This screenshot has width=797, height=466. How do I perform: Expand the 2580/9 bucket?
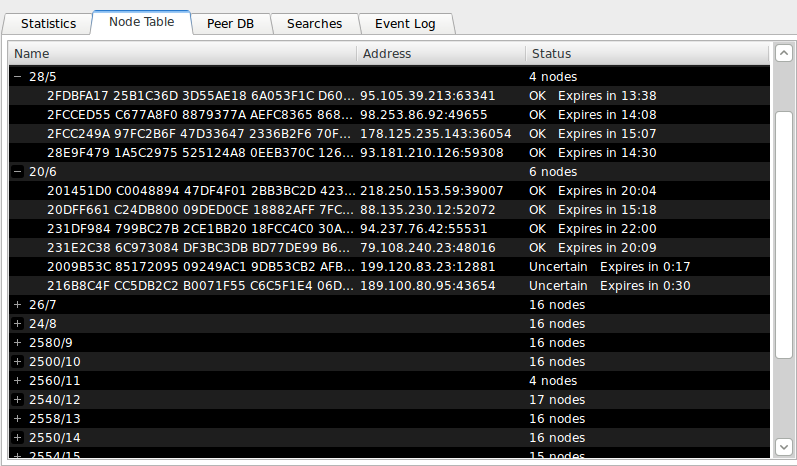coord(18,343)
